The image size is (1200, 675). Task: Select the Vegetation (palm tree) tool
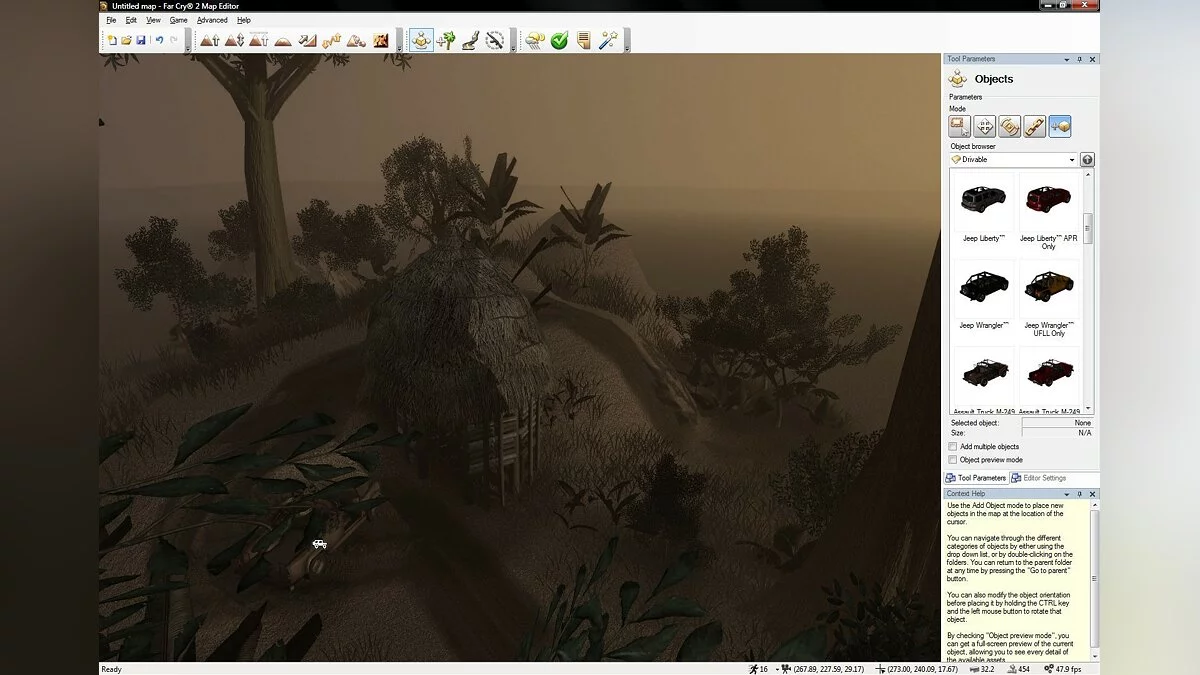point(446,40)
